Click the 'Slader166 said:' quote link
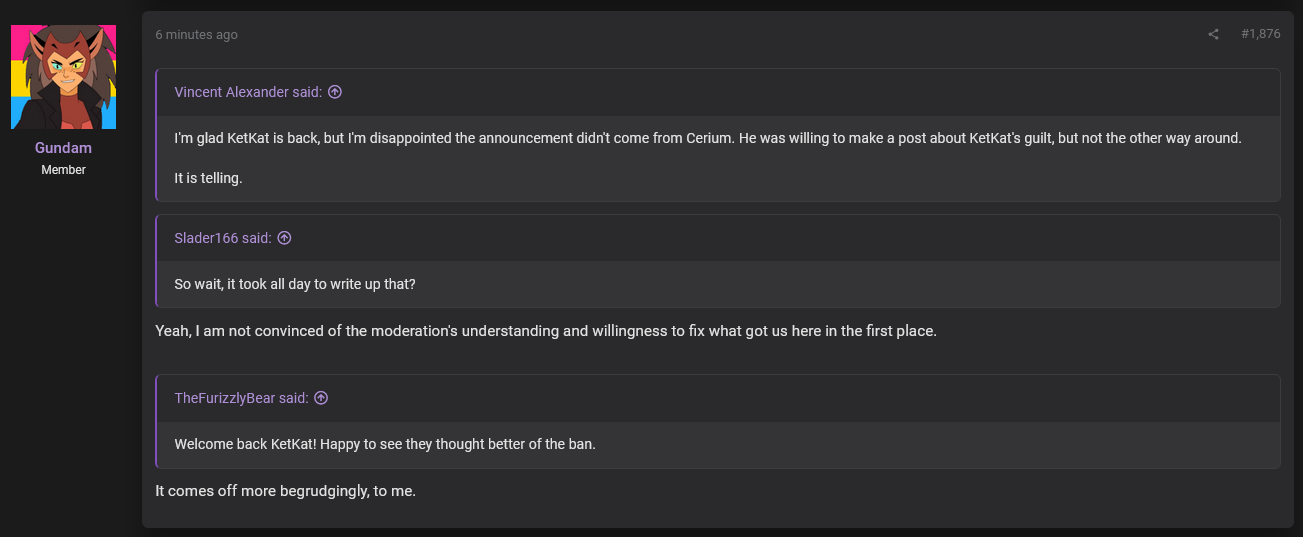The height and width of the screenshot is (537, 1303). 223,238
